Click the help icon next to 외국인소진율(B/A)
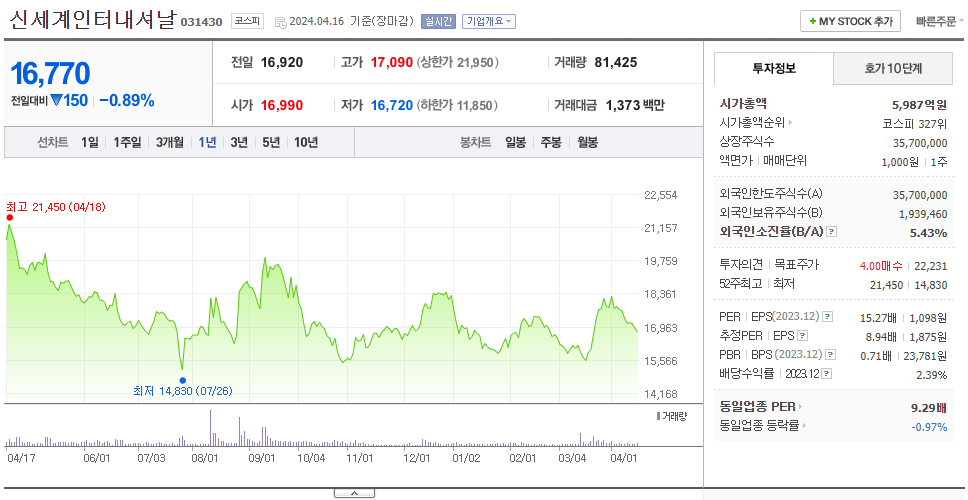 coord(832,232)
